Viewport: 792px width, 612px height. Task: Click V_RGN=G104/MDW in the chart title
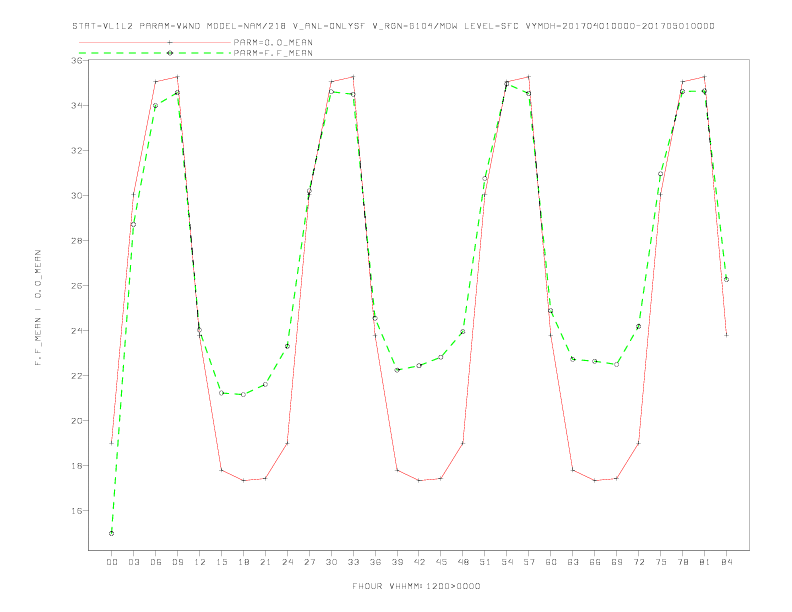coord(415,26)
